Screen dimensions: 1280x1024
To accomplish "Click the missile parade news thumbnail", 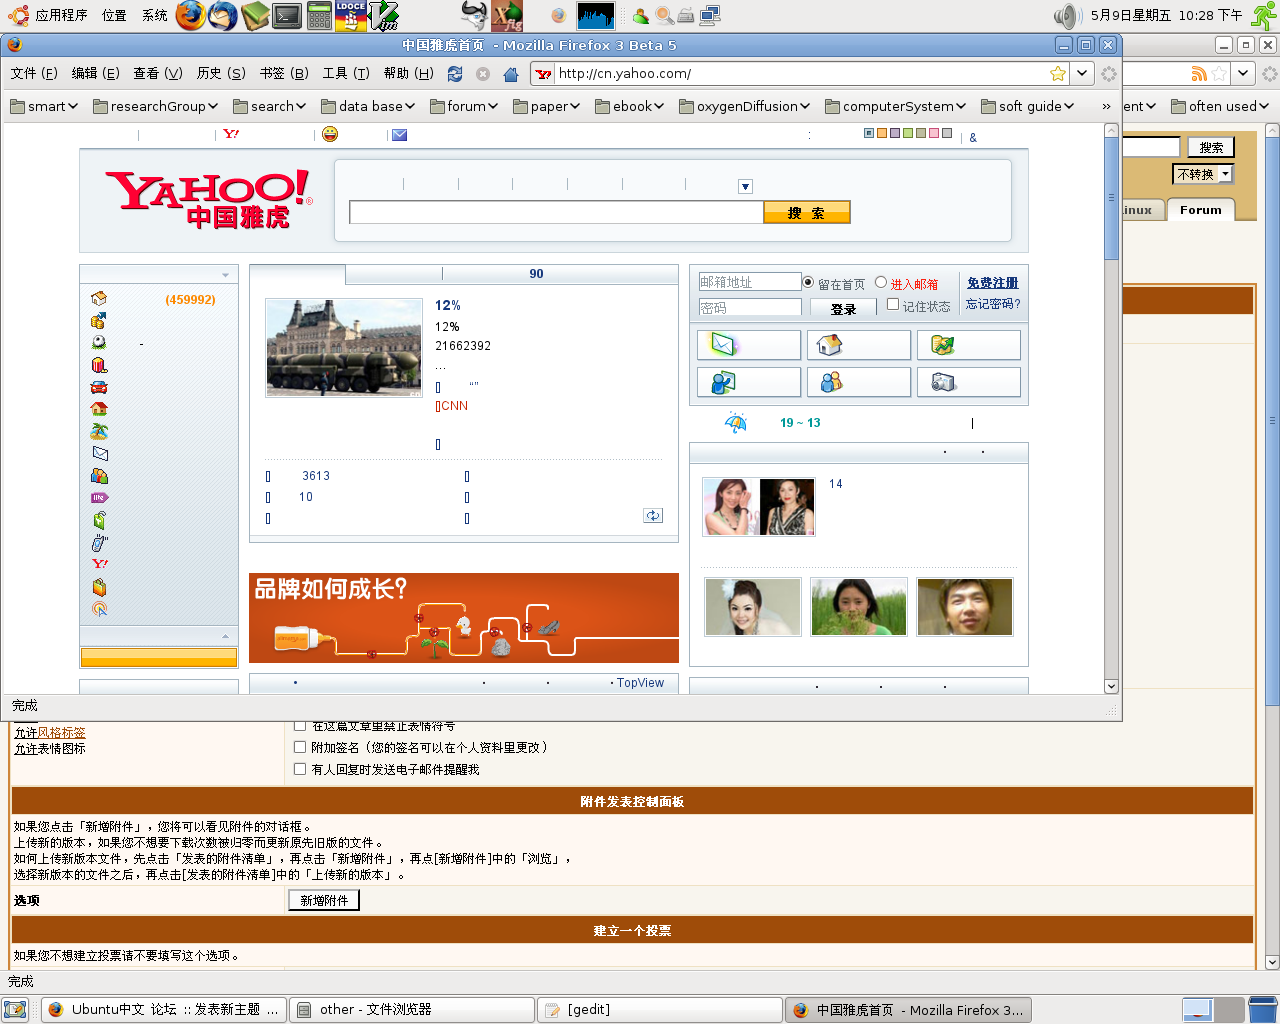I will point(344,348).
